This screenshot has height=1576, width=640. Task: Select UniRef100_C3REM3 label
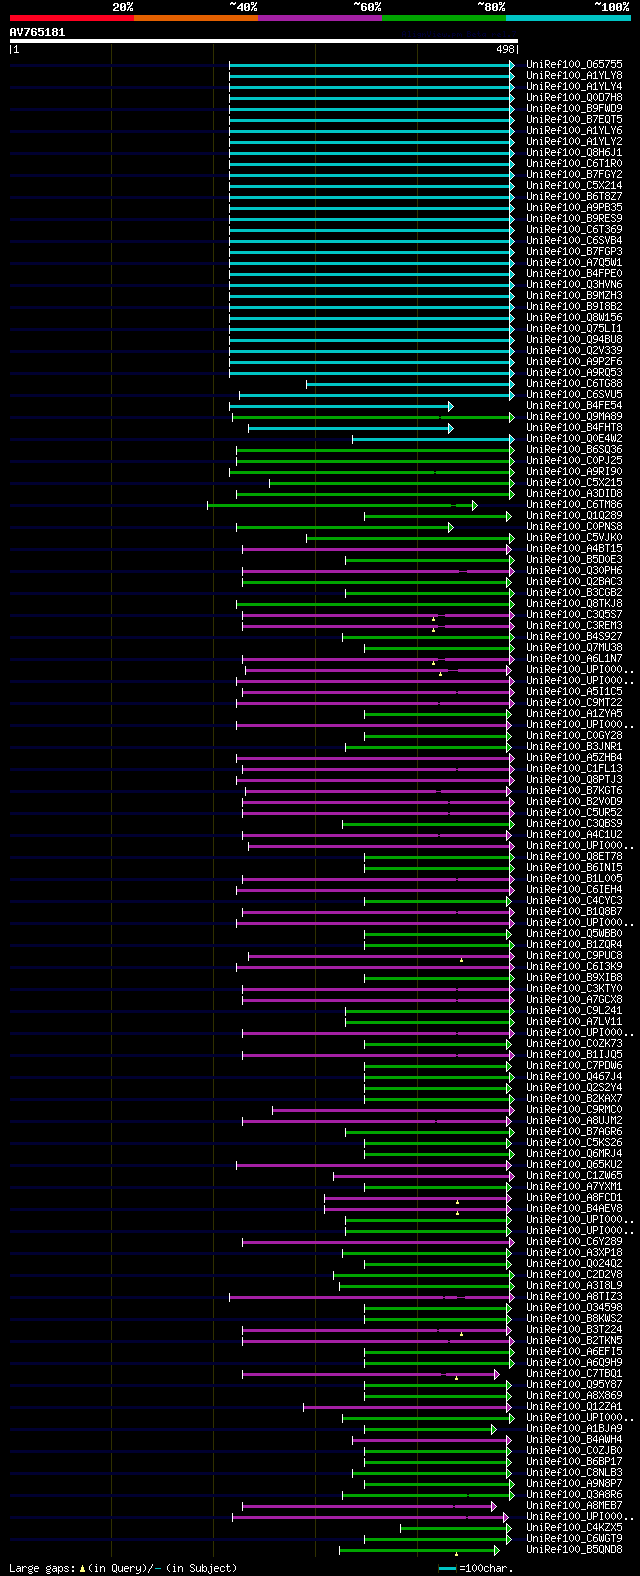(575, 626)
